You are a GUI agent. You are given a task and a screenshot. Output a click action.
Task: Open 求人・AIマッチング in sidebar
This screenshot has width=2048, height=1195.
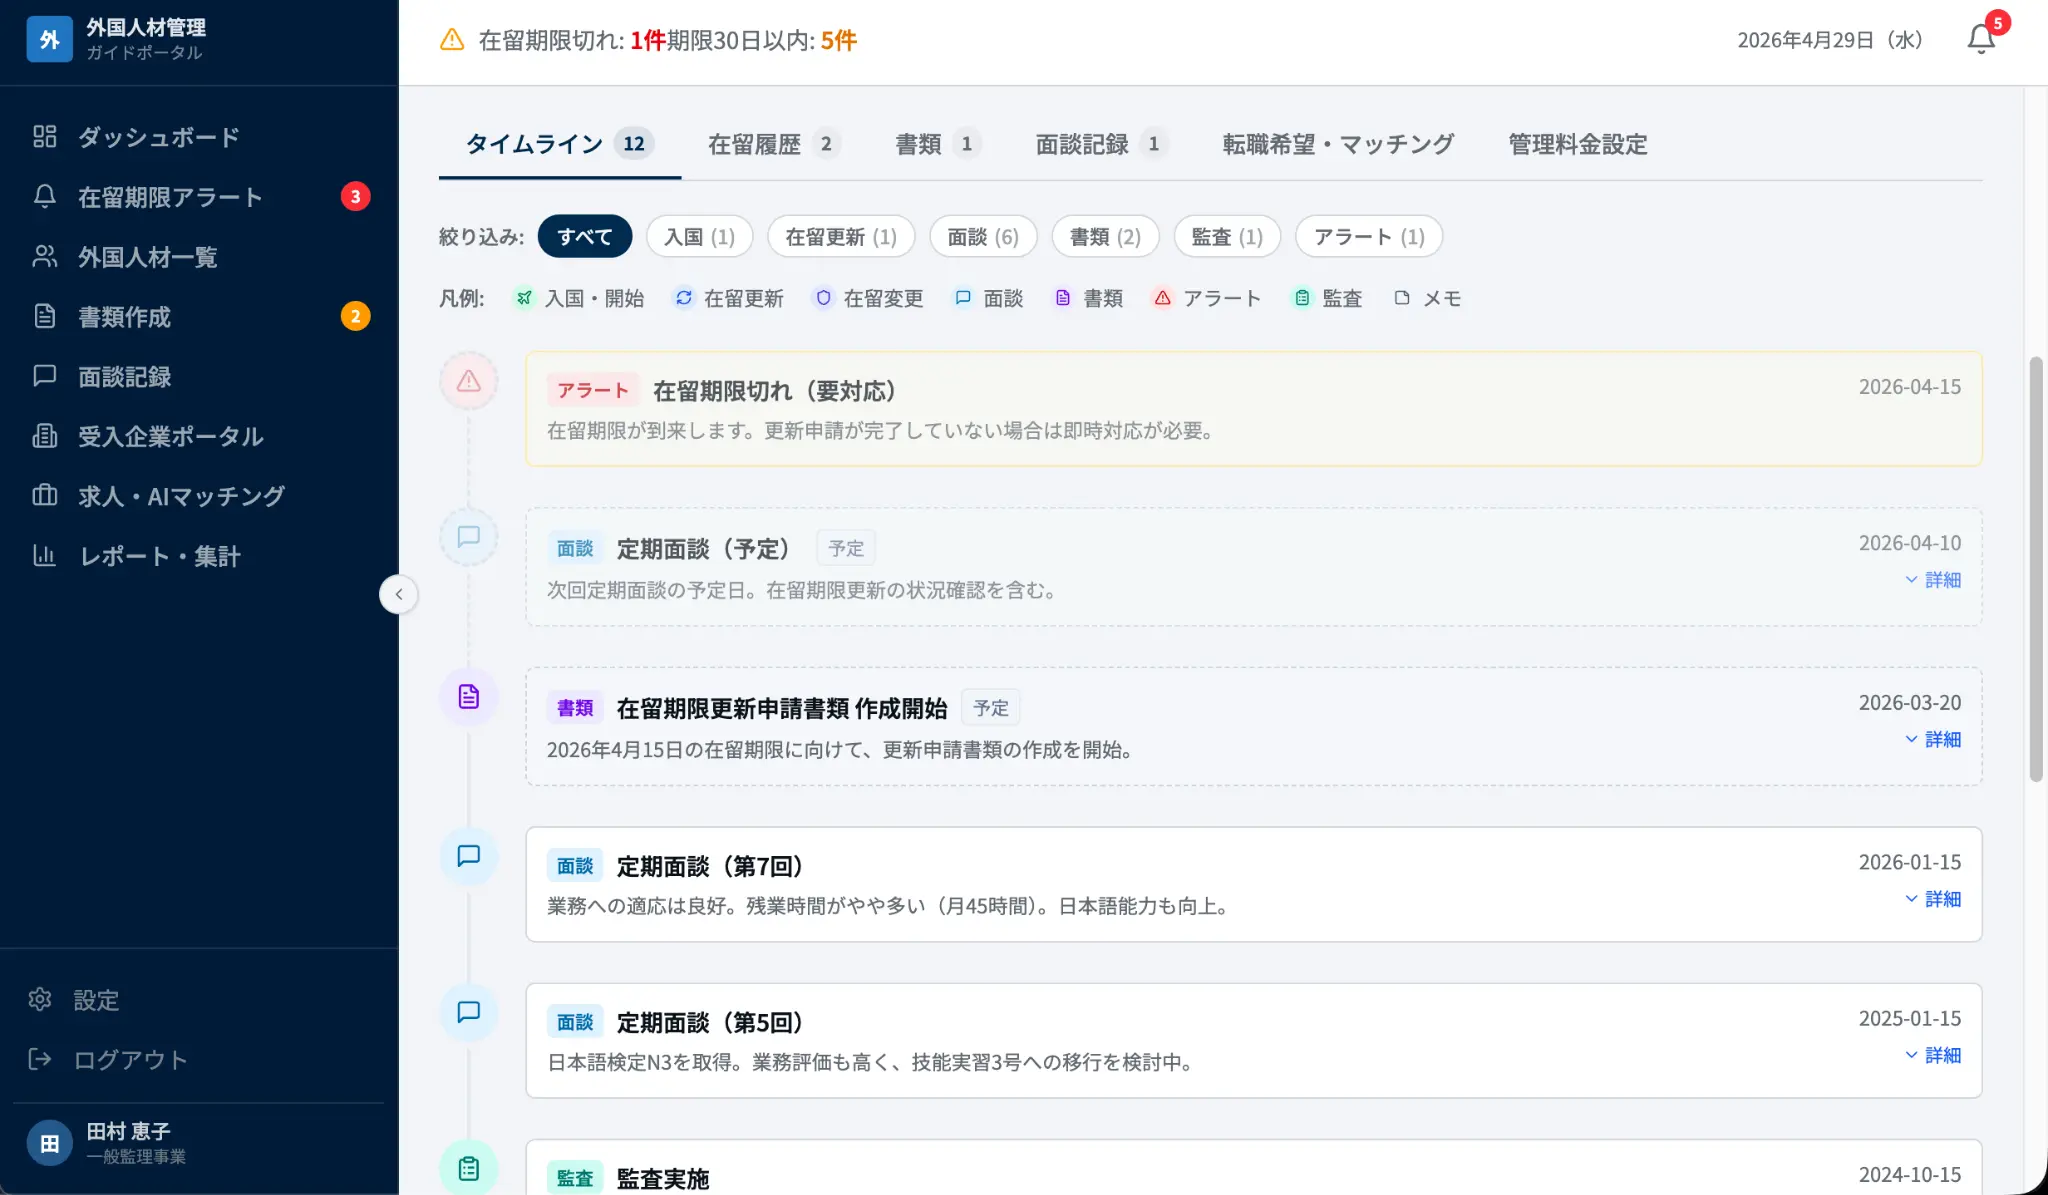[x=199, y=495]
